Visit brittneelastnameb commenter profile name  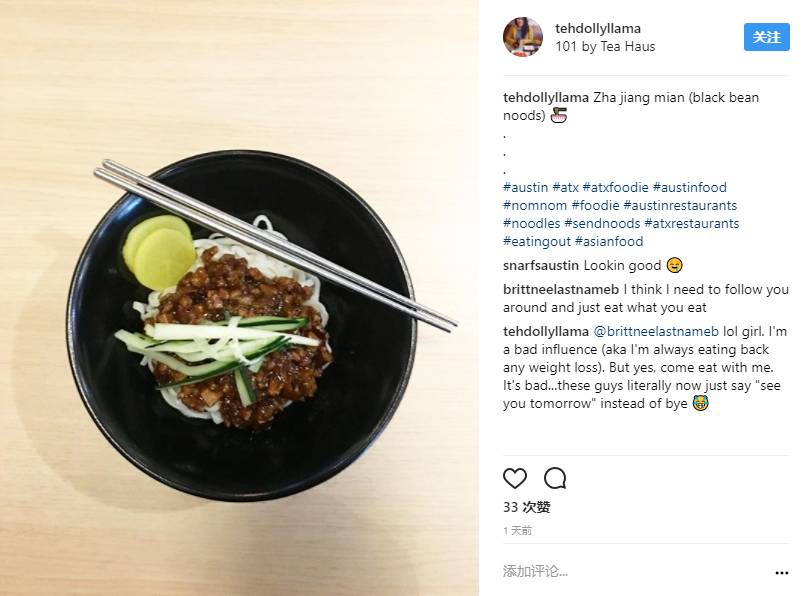pyautogui.click(x=561, y=289)
